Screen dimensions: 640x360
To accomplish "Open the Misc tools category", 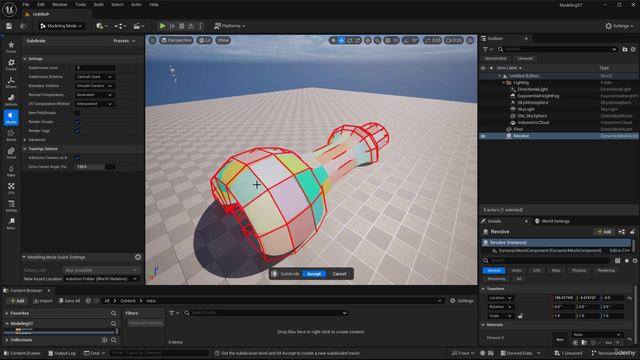I will pos(11,223).
